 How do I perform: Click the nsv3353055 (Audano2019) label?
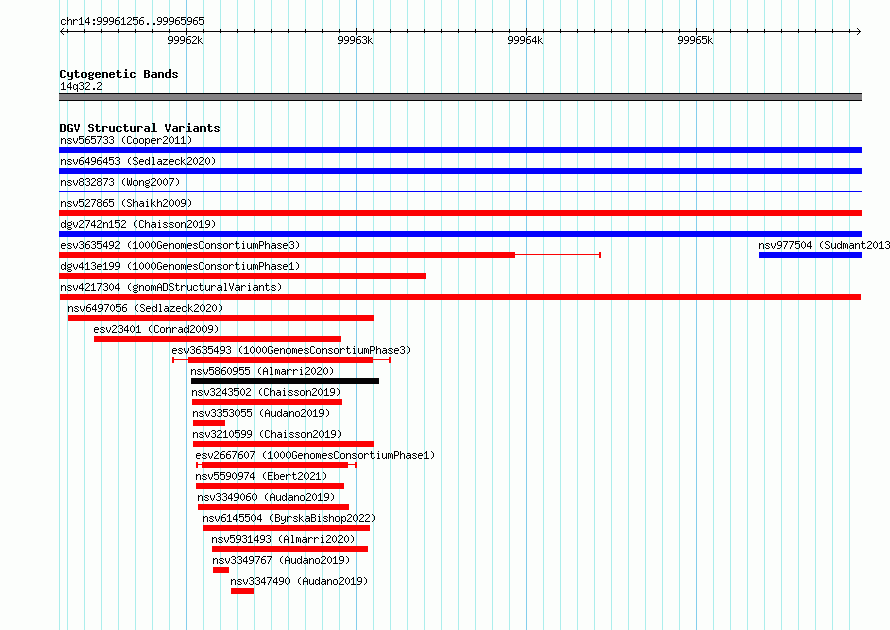point(261,413)
